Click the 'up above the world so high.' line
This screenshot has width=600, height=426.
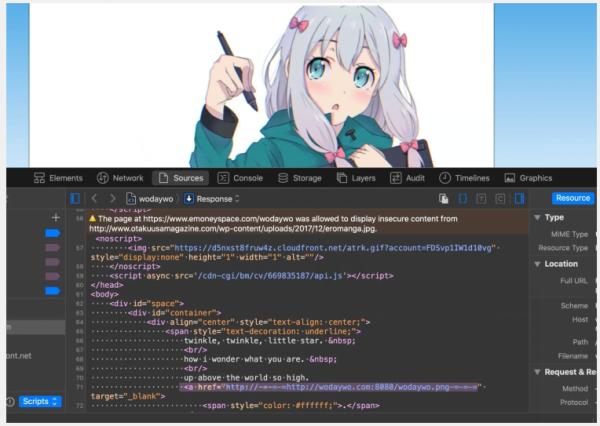click(x=246, y=378)
